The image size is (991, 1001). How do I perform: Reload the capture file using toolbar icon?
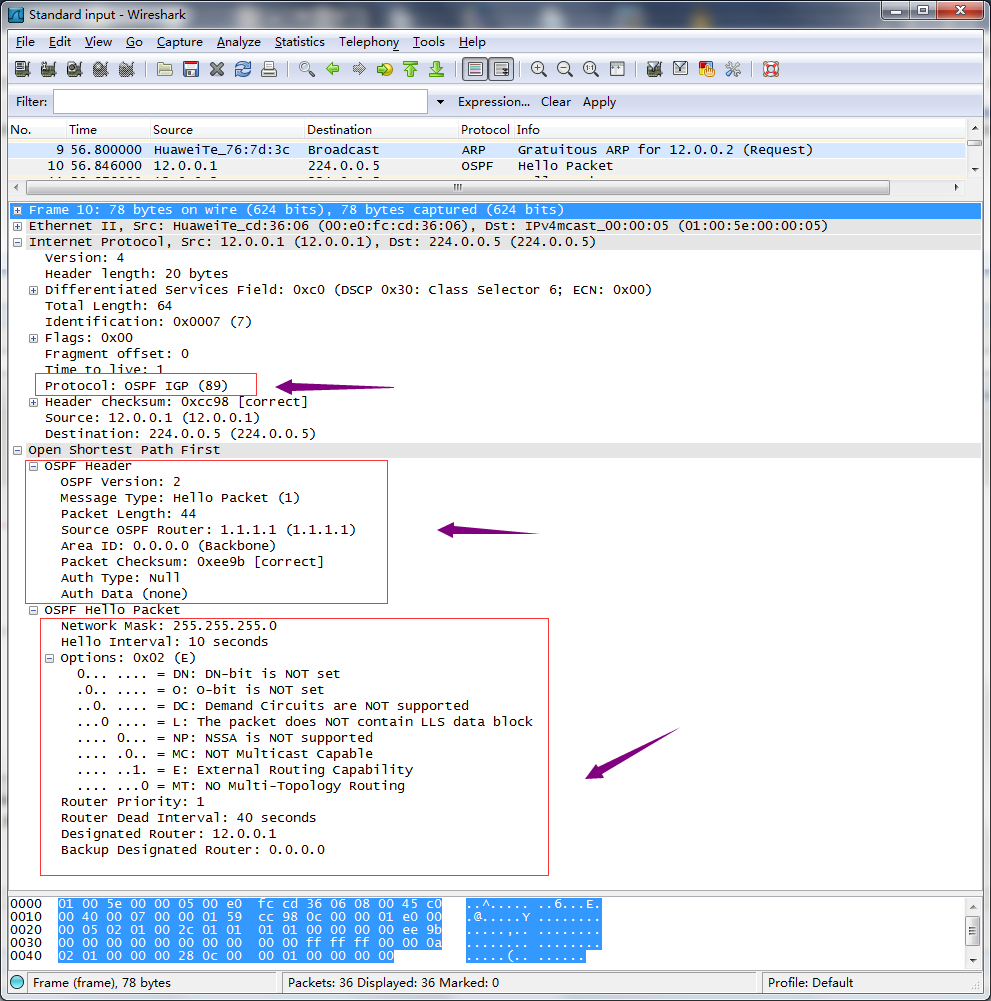(x=243, y=69)
